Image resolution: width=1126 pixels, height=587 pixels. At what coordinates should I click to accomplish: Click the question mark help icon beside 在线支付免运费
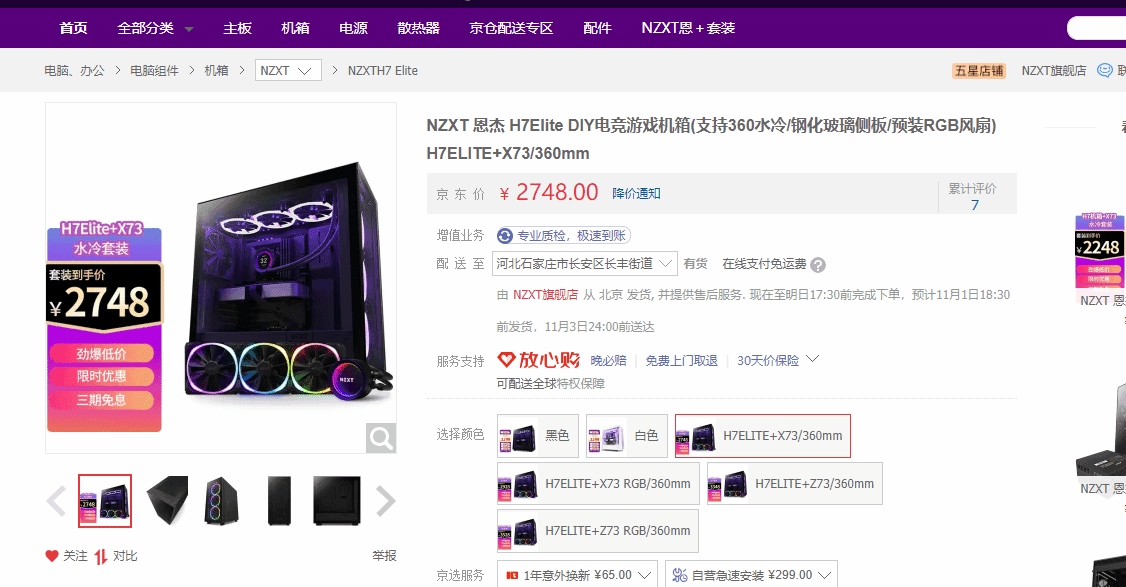(817, 264)
